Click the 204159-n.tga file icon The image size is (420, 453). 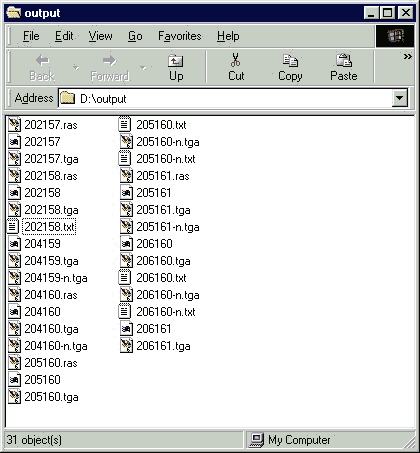[14, 278]
